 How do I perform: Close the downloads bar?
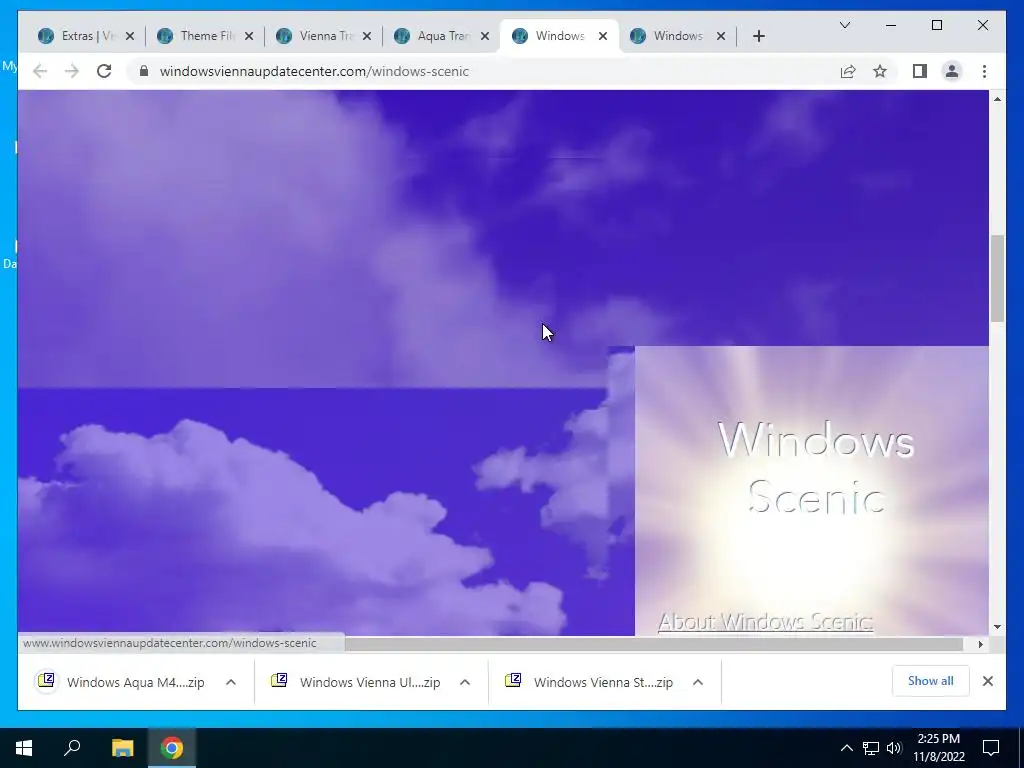click(987, 681)
